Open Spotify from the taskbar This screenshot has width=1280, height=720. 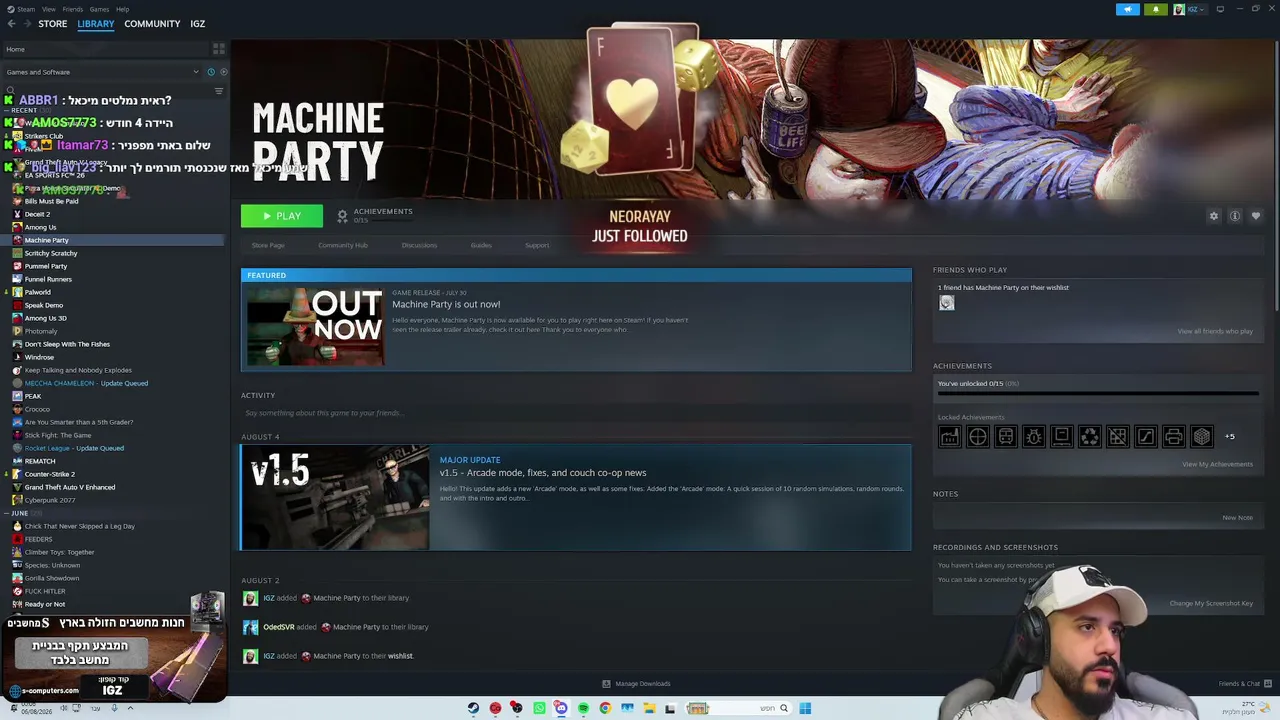coord(583,708)
